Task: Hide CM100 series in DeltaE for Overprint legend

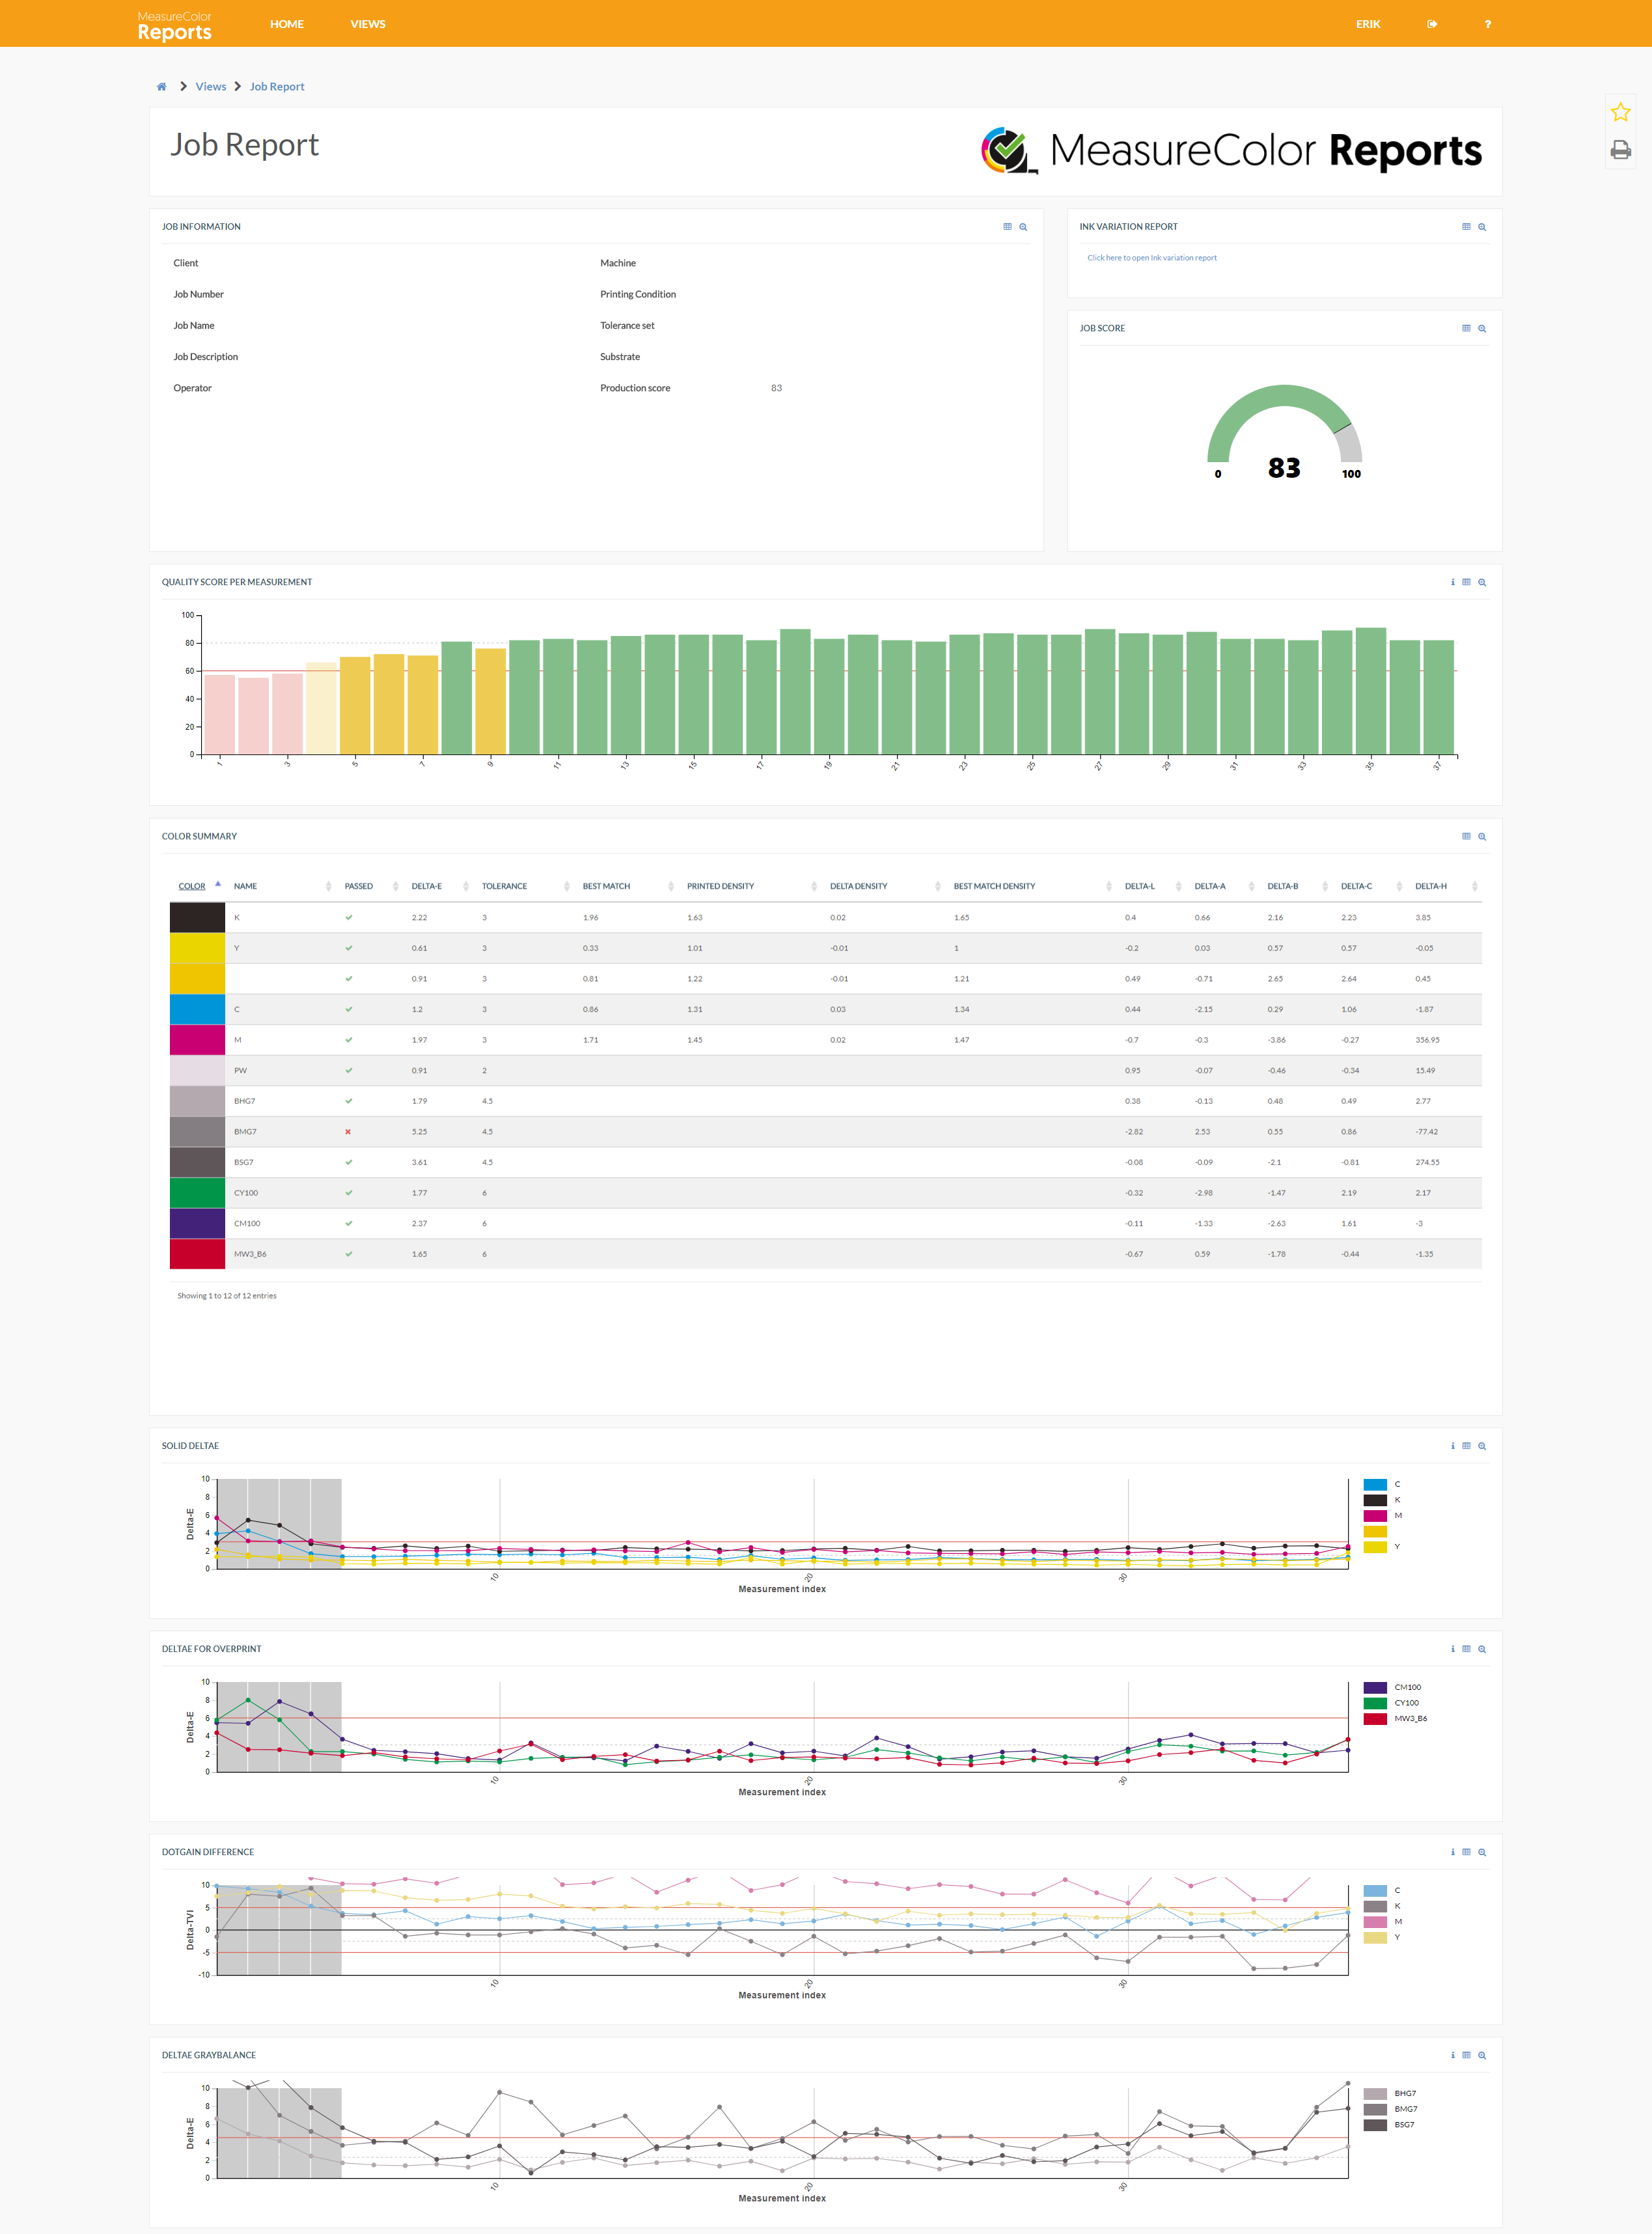Action: pyautogui.click(x=1409, y=1686)
